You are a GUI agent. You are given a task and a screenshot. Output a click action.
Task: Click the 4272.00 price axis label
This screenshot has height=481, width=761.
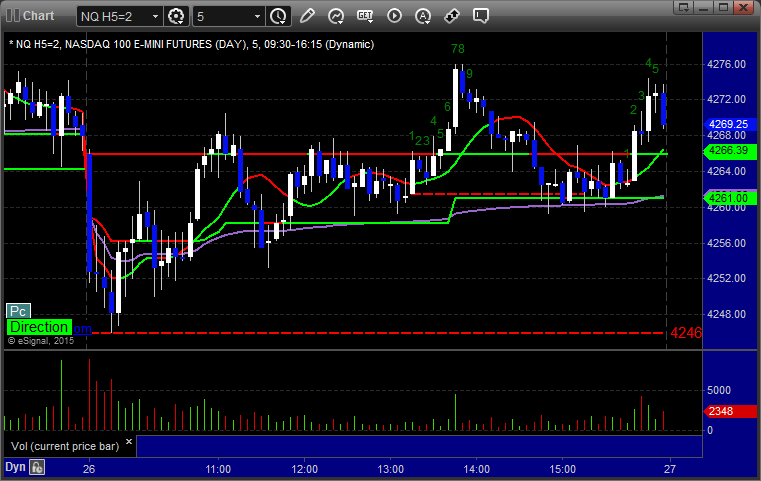point(727,100)
